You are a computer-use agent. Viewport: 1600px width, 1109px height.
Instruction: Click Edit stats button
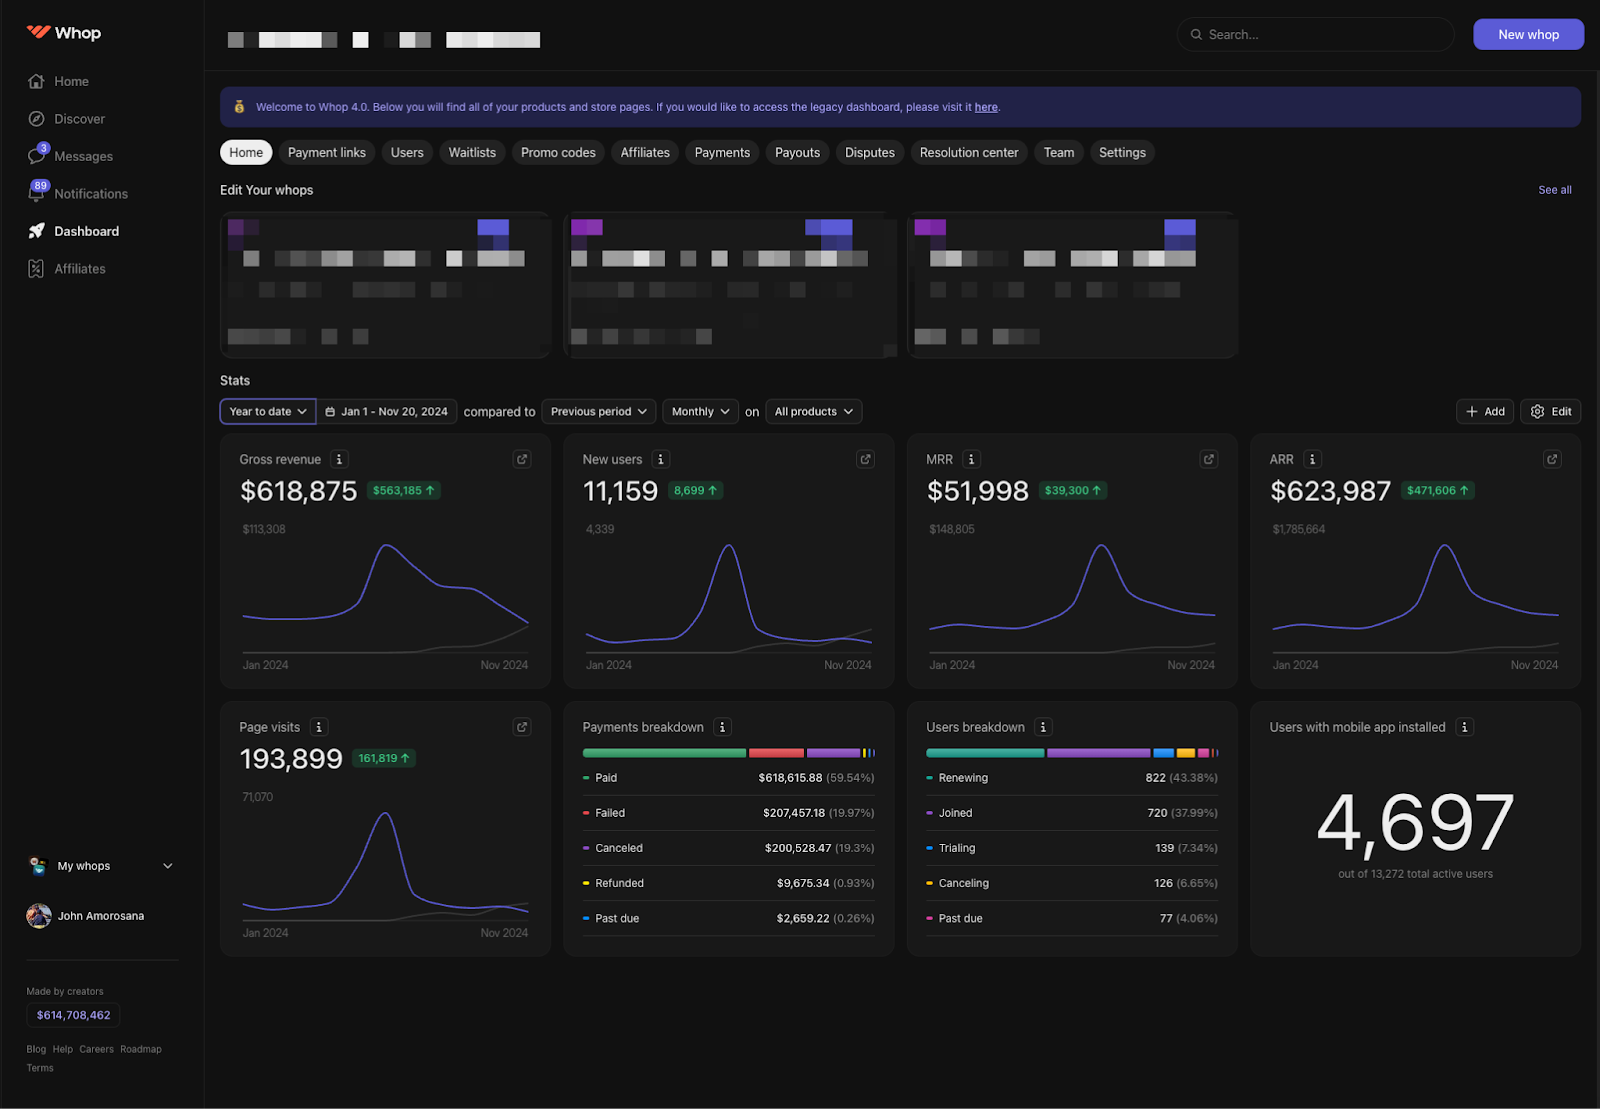1551,411
